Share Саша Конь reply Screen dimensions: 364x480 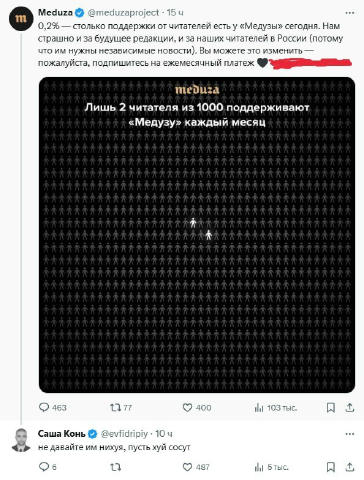click(350, 467)
